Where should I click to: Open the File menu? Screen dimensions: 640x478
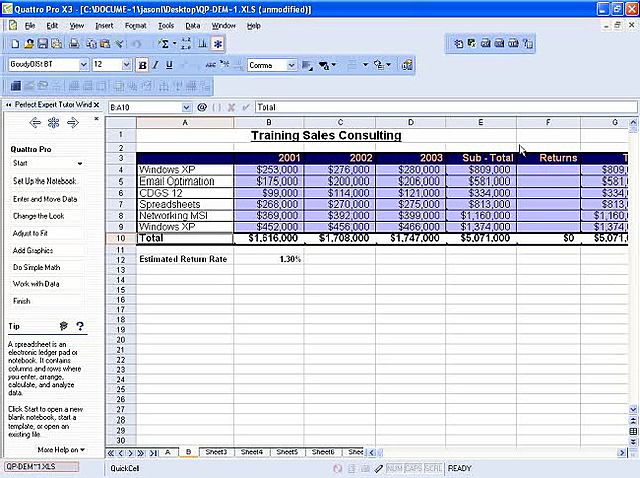30,26
